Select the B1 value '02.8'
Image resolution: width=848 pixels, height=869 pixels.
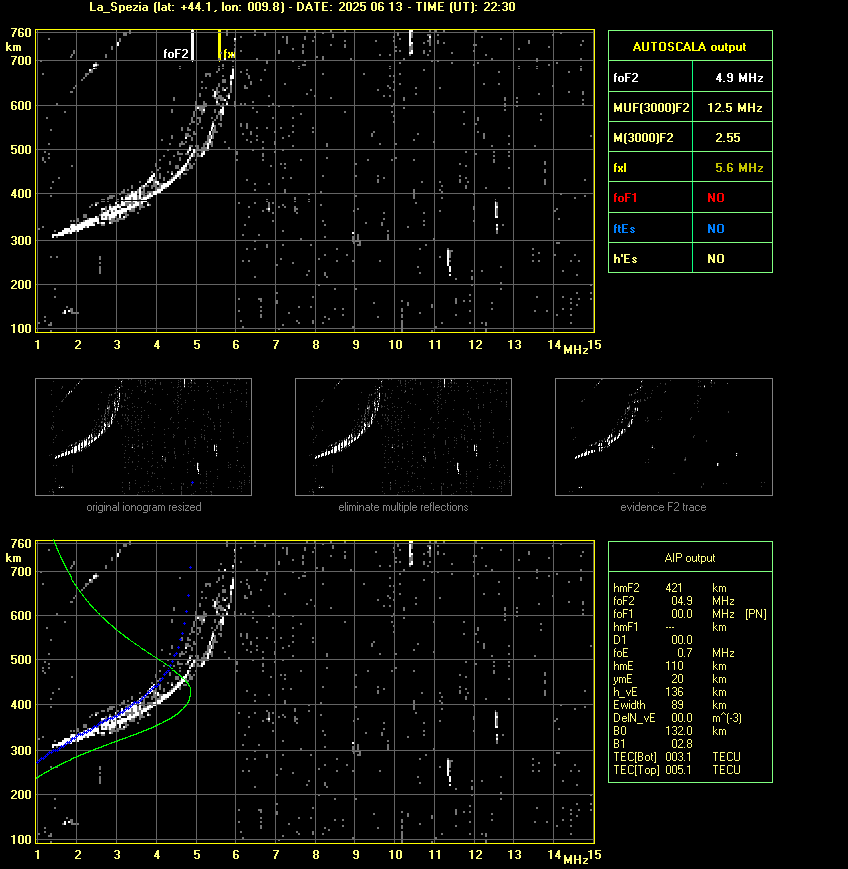tap(681, 744)
